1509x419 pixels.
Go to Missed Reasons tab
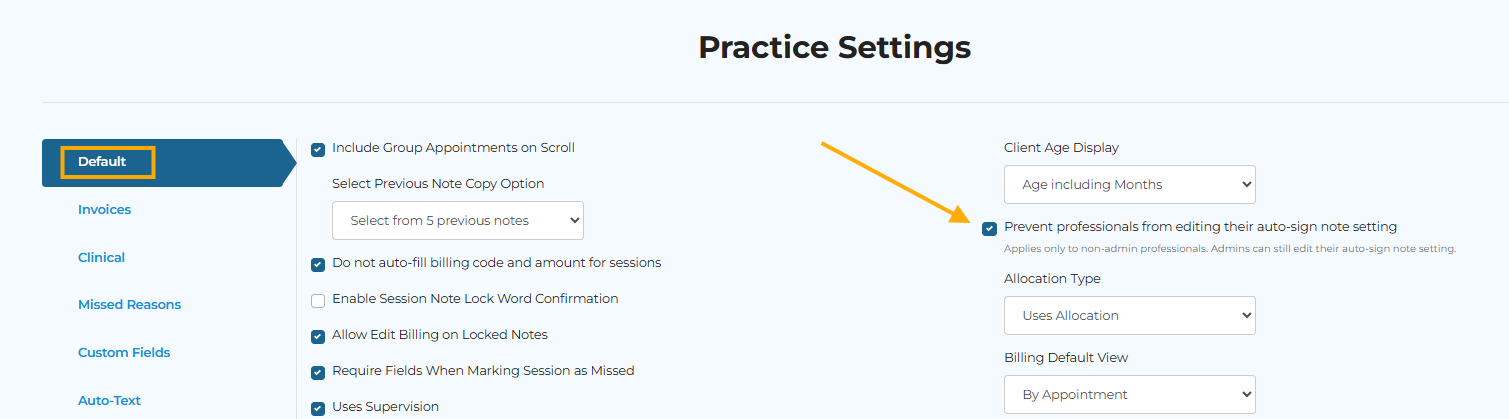[x=129, y=305]
